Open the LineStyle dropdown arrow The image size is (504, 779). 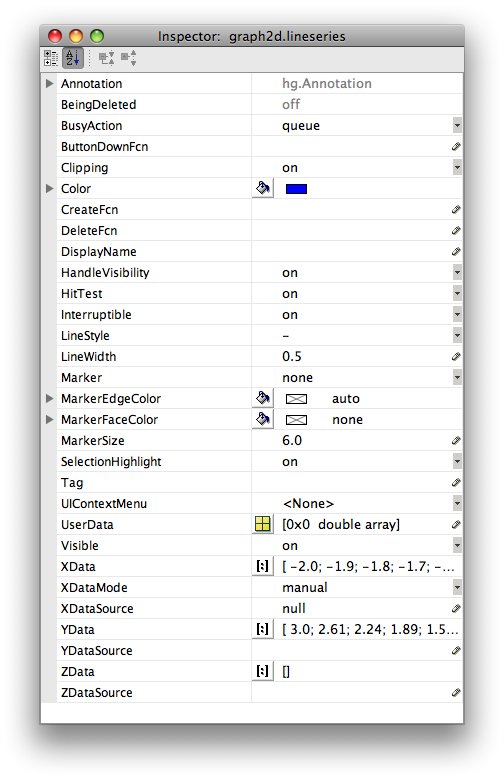tap(457, 335)
